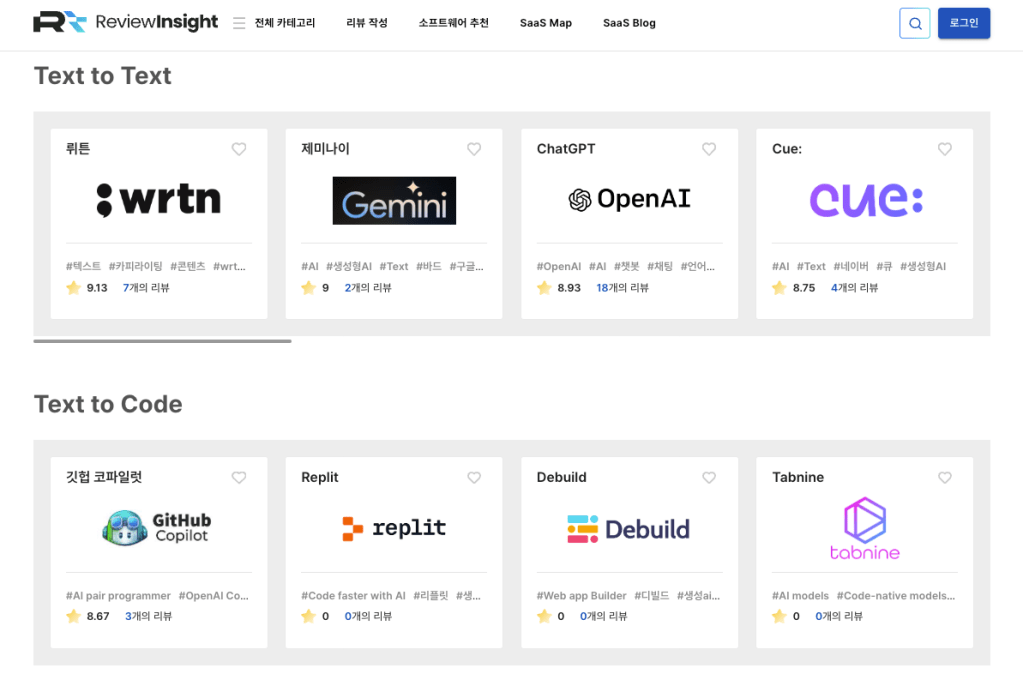Screen dimensions: 1023x692
Task: Click the search magnifier icon
Action: [x=914, y=23]
